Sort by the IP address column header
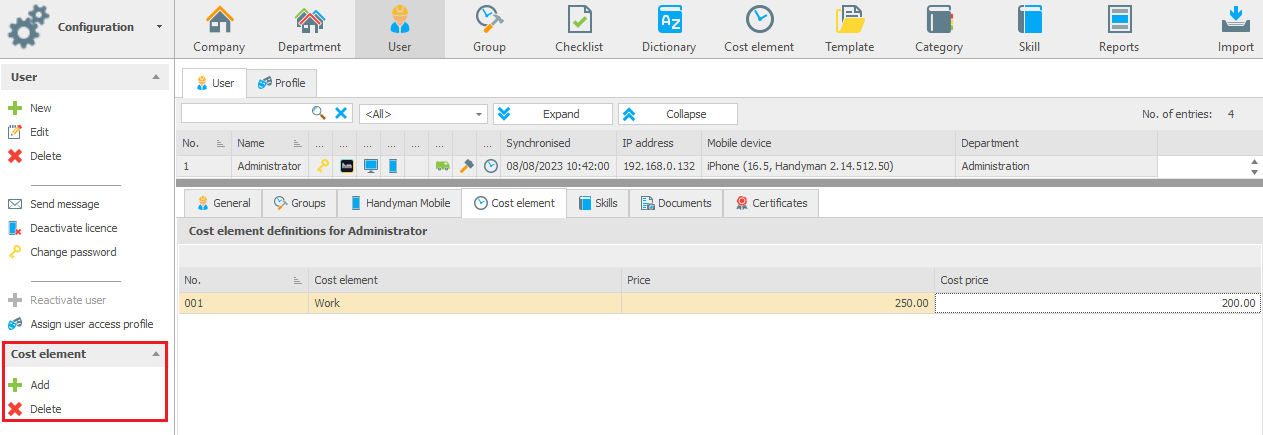The width and height of the screenshot is (1263, 435). (659, 143)
